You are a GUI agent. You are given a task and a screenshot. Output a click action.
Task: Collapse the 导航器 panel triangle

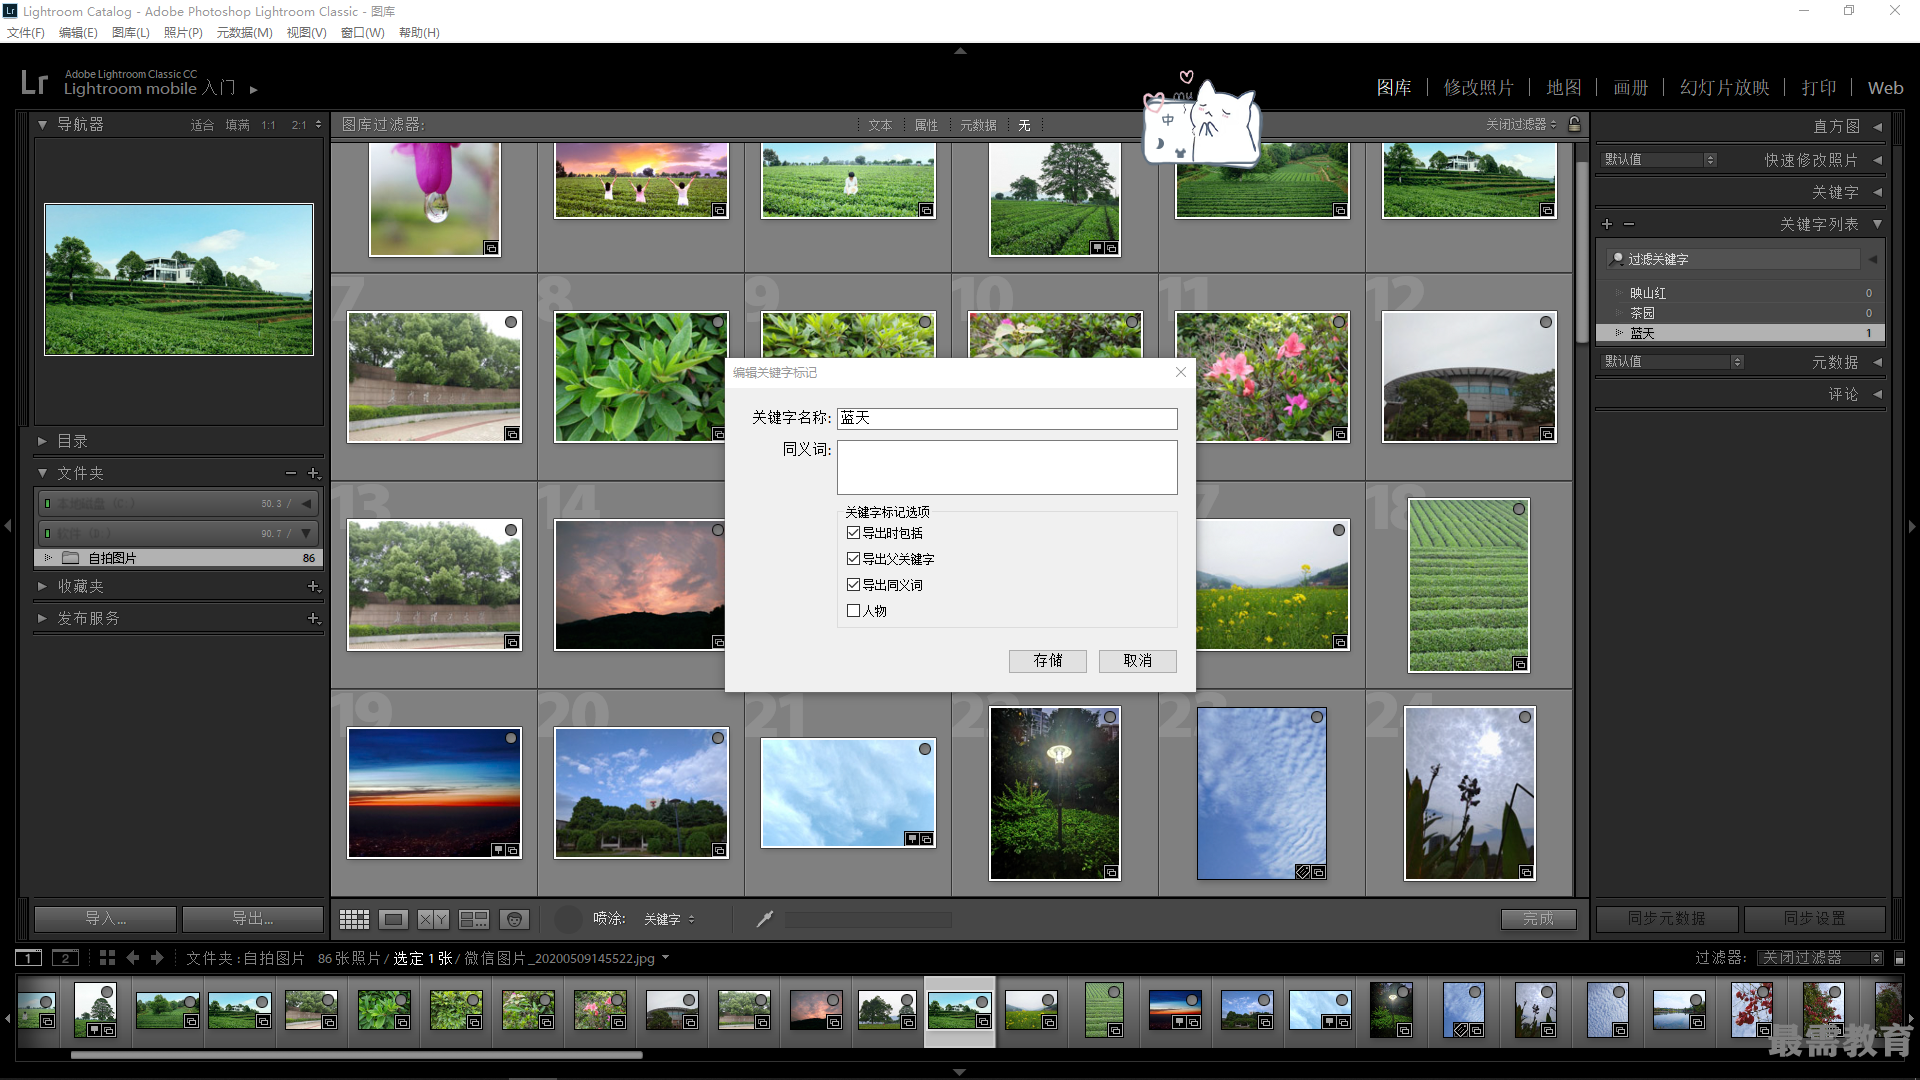(42, 125)
